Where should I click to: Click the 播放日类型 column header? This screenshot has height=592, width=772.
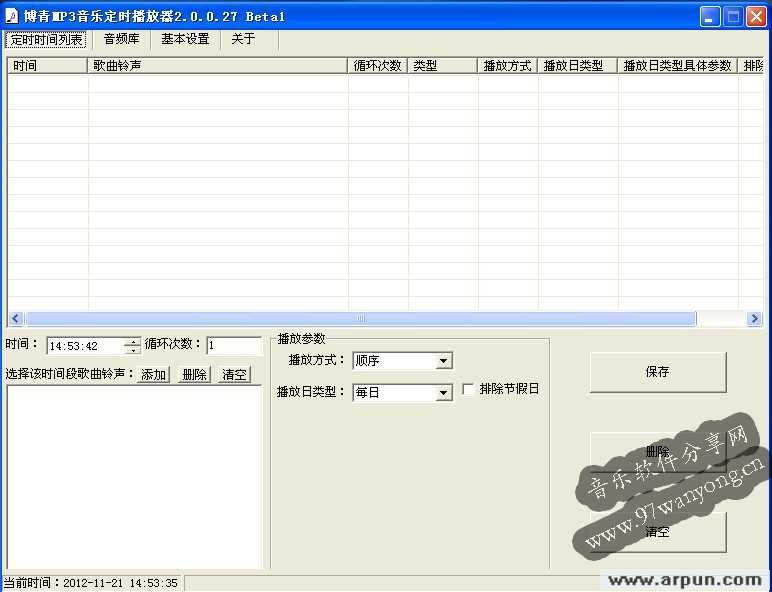pyautogui.click(x=578, y=66)
